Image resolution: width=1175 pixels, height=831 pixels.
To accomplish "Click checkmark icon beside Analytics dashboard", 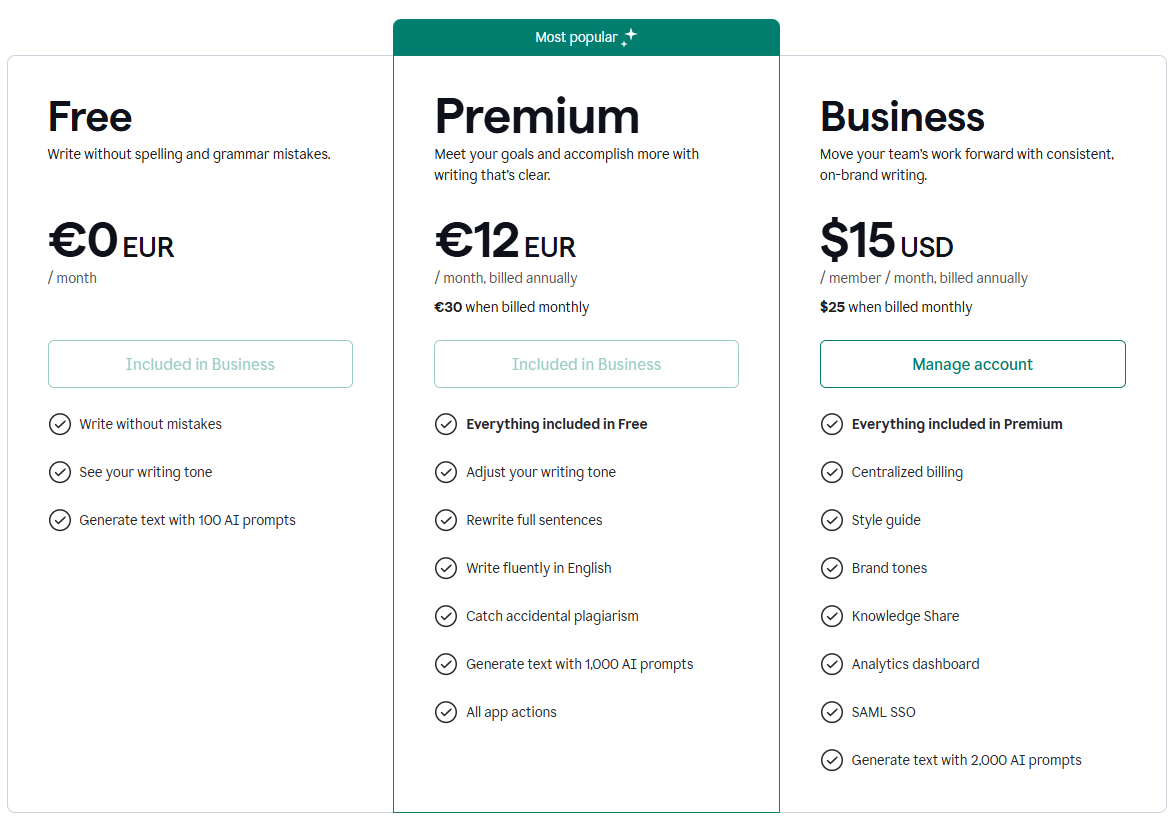I will 832,664.
